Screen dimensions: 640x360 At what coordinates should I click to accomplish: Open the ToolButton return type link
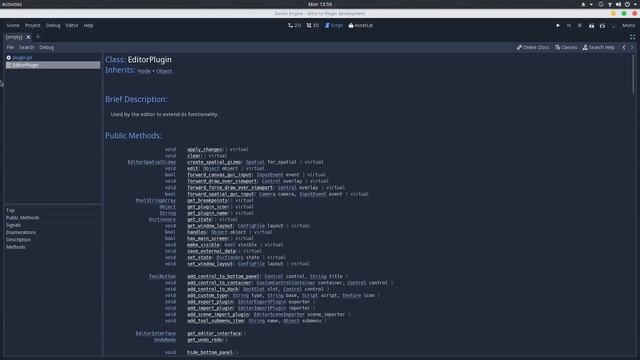click(162, 276)
